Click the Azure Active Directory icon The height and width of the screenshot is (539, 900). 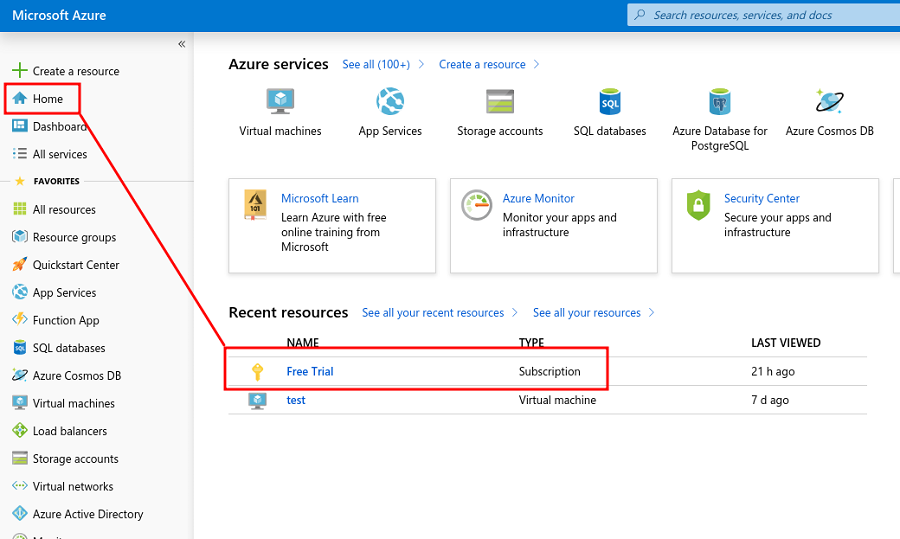(20, 513)
